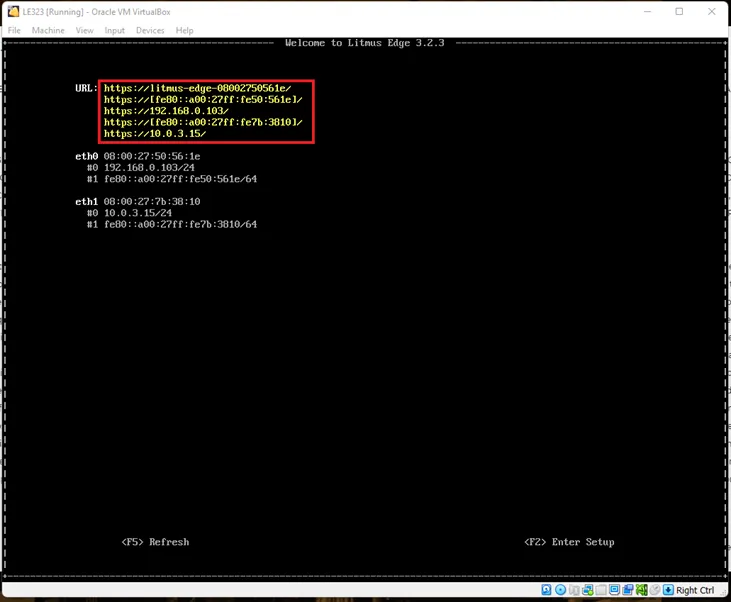
Task: Click the https://[fe80::a00:27ff:fe50:561e]/ URL
Action: [x=203, y=99]
